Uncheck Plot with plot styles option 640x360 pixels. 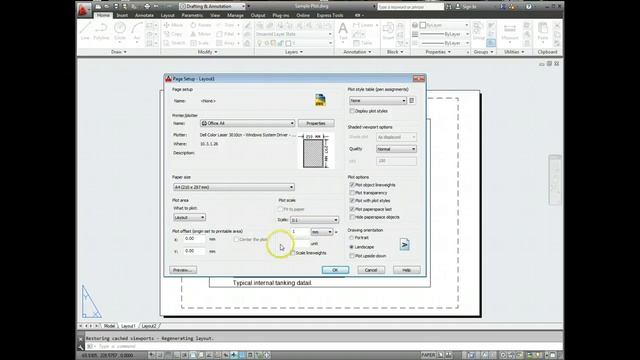click(x=352, y=201)
